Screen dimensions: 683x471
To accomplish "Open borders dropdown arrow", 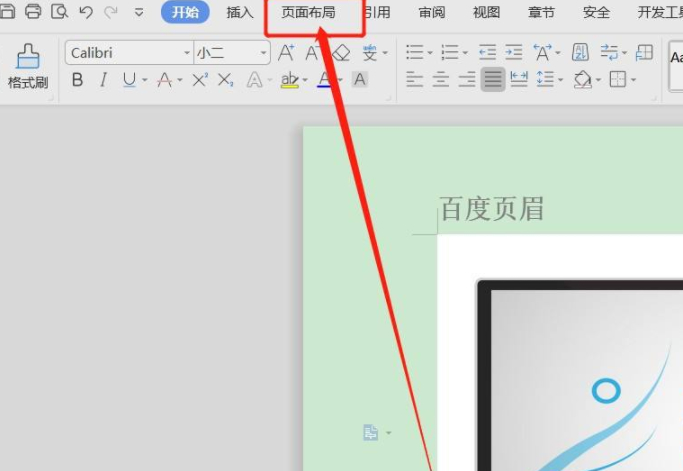I will coord(633,80).
